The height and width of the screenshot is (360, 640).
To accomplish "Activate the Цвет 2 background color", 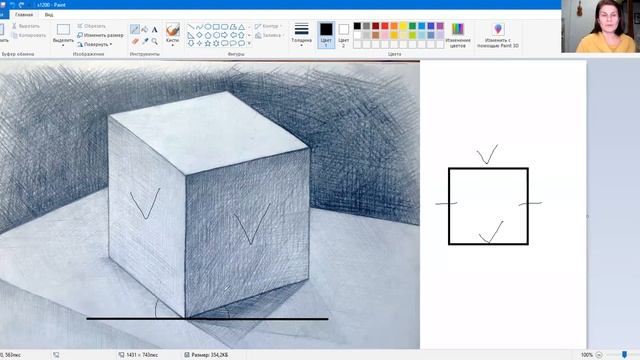I will [344, 35].
